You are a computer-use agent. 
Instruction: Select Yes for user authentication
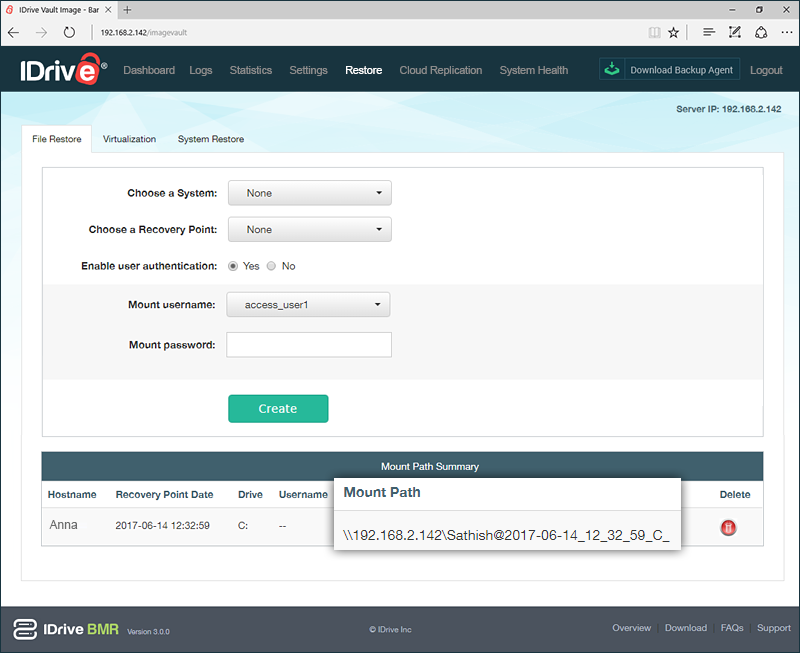point(232,266)
